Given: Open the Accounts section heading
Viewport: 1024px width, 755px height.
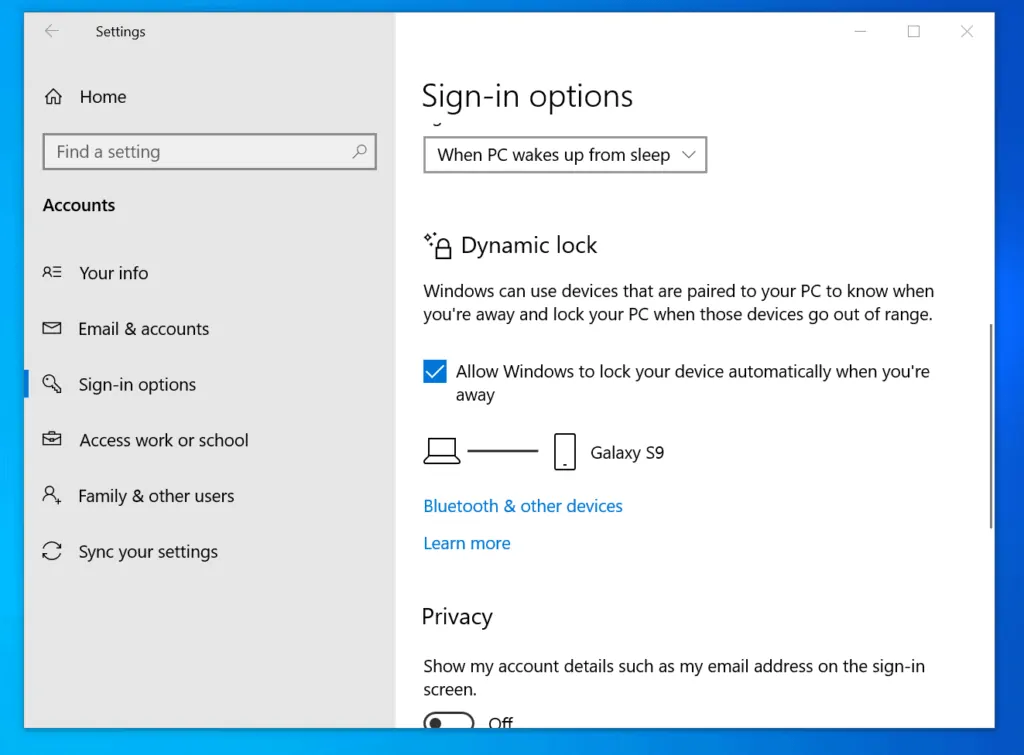Looking at the screenshot, I should (x=78, y=204).
